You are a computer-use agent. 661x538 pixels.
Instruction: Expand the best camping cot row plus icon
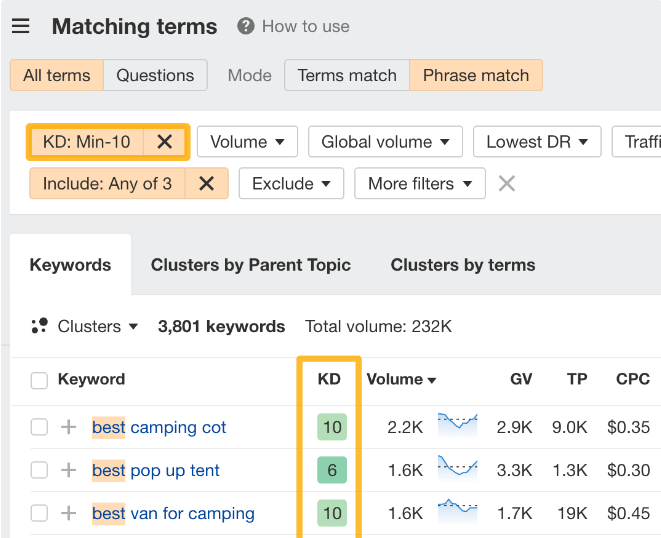point(68,428)
